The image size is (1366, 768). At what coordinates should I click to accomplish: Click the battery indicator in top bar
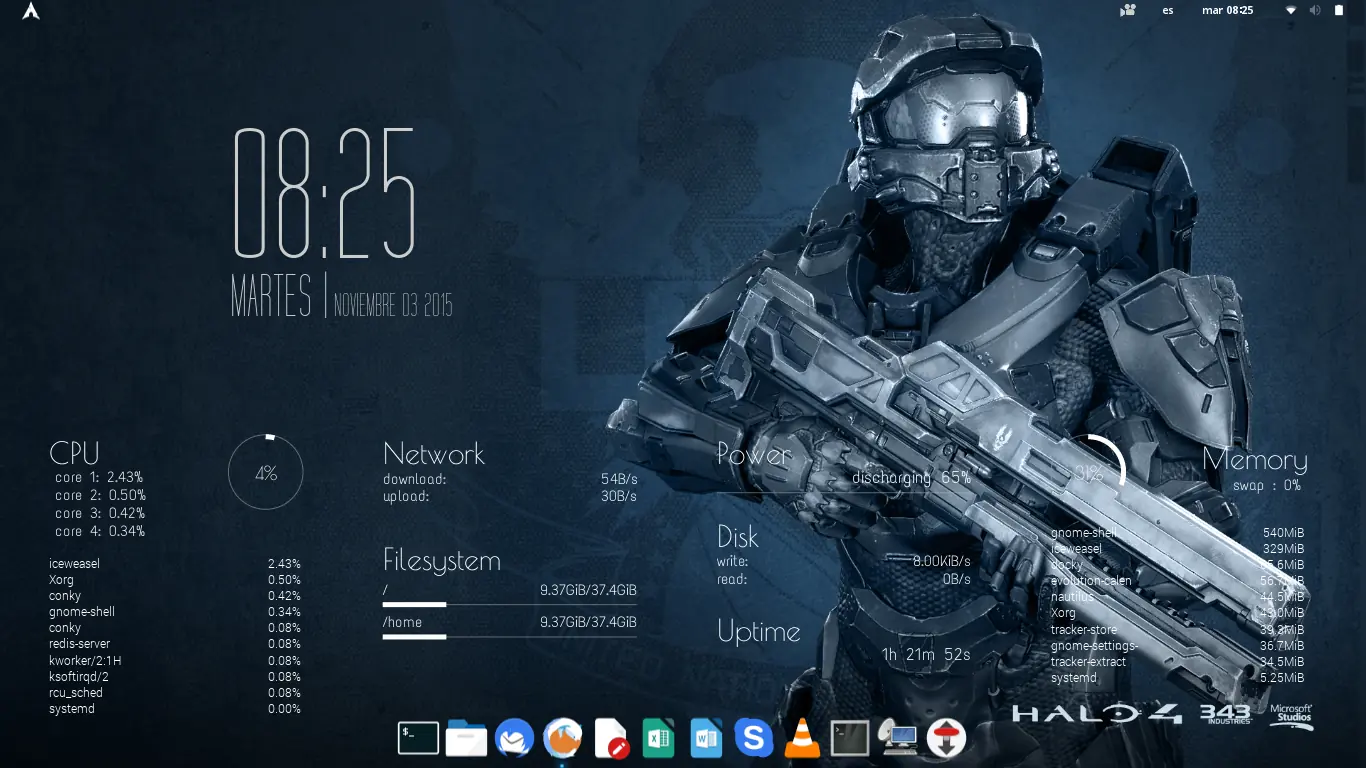click(x=1340, y=11)
